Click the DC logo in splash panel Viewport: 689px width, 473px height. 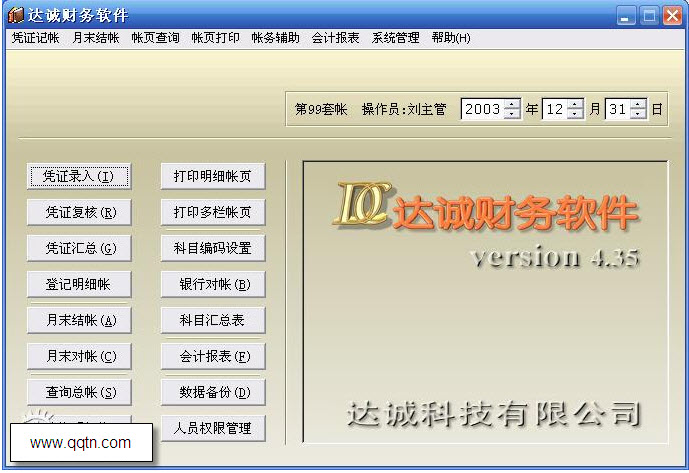click(x=363, y=204)
